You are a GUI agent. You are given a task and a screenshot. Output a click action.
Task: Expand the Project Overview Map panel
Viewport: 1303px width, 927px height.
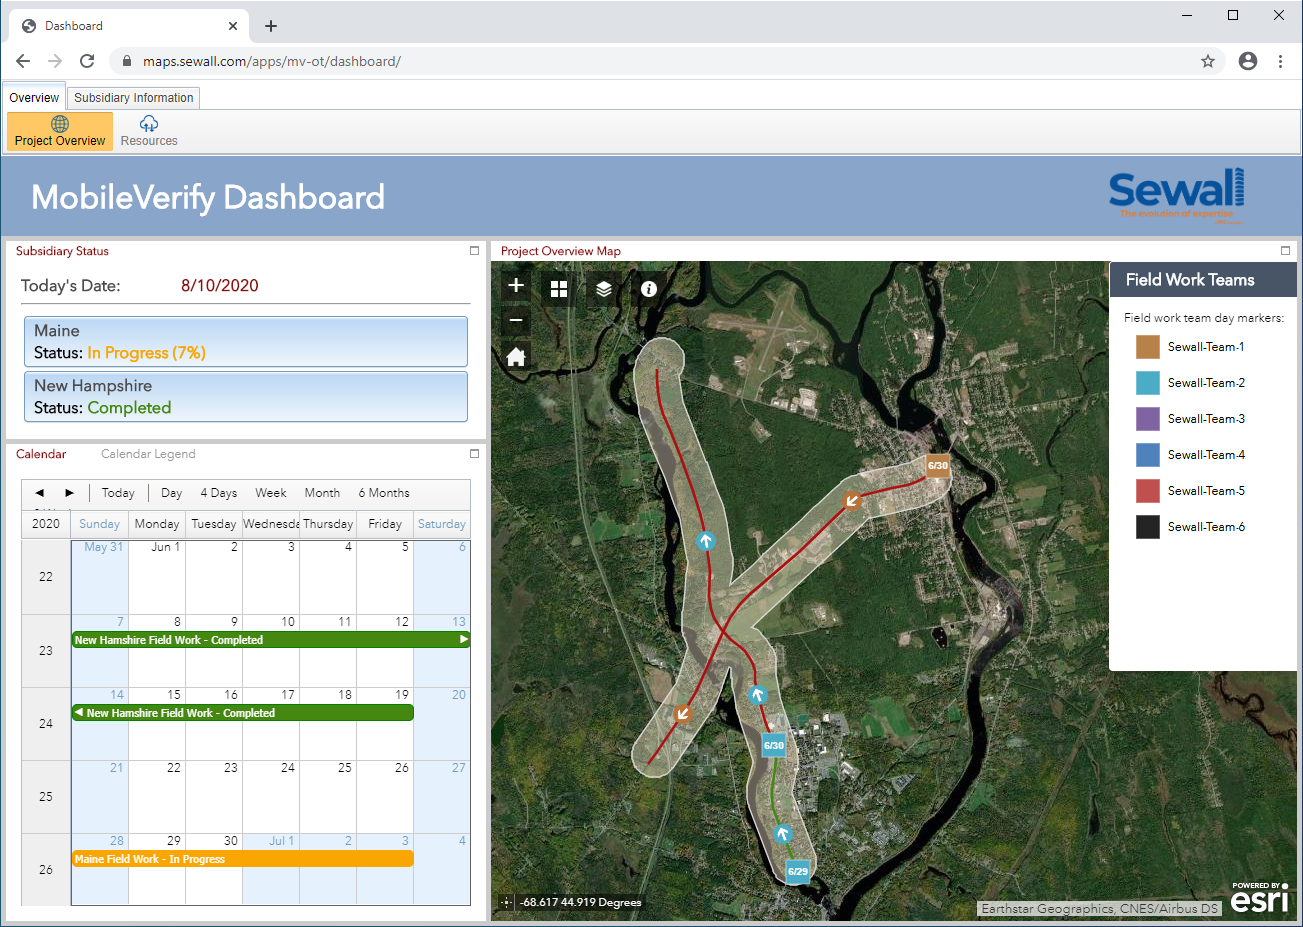[1286, 251]
